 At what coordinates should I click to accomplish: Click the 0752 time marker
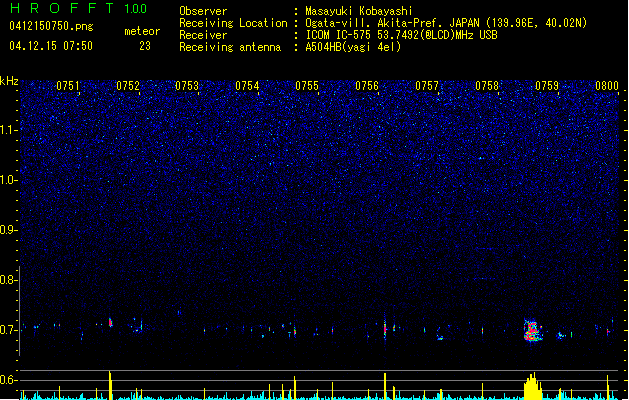coord(128,86)
